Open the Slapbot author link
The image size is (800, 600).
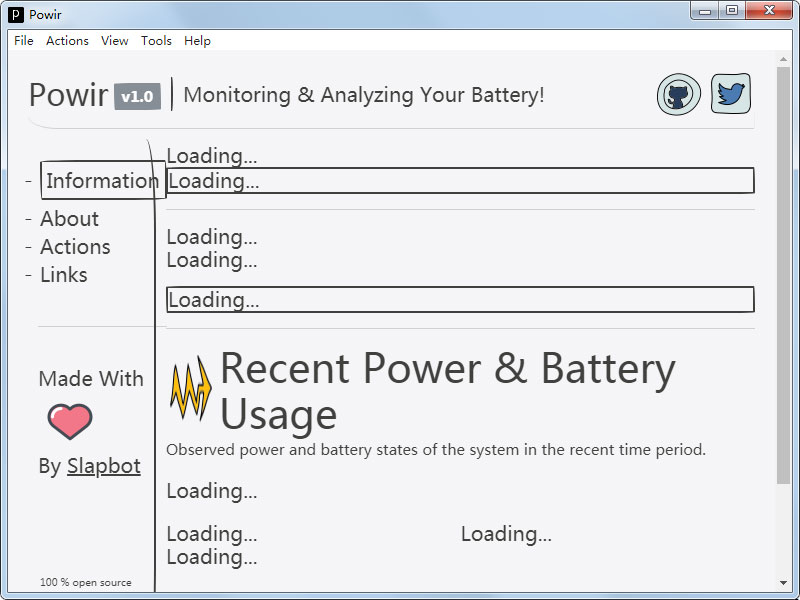pyautogui.click(x=104, y=466)
